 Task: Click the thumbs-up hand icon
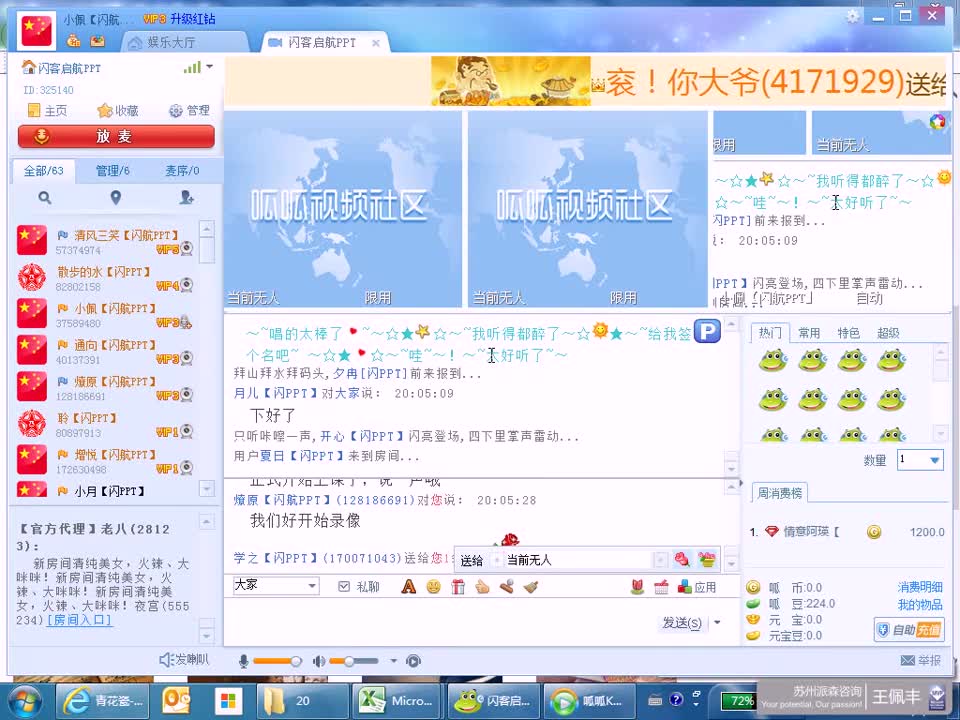click(482, 587)
